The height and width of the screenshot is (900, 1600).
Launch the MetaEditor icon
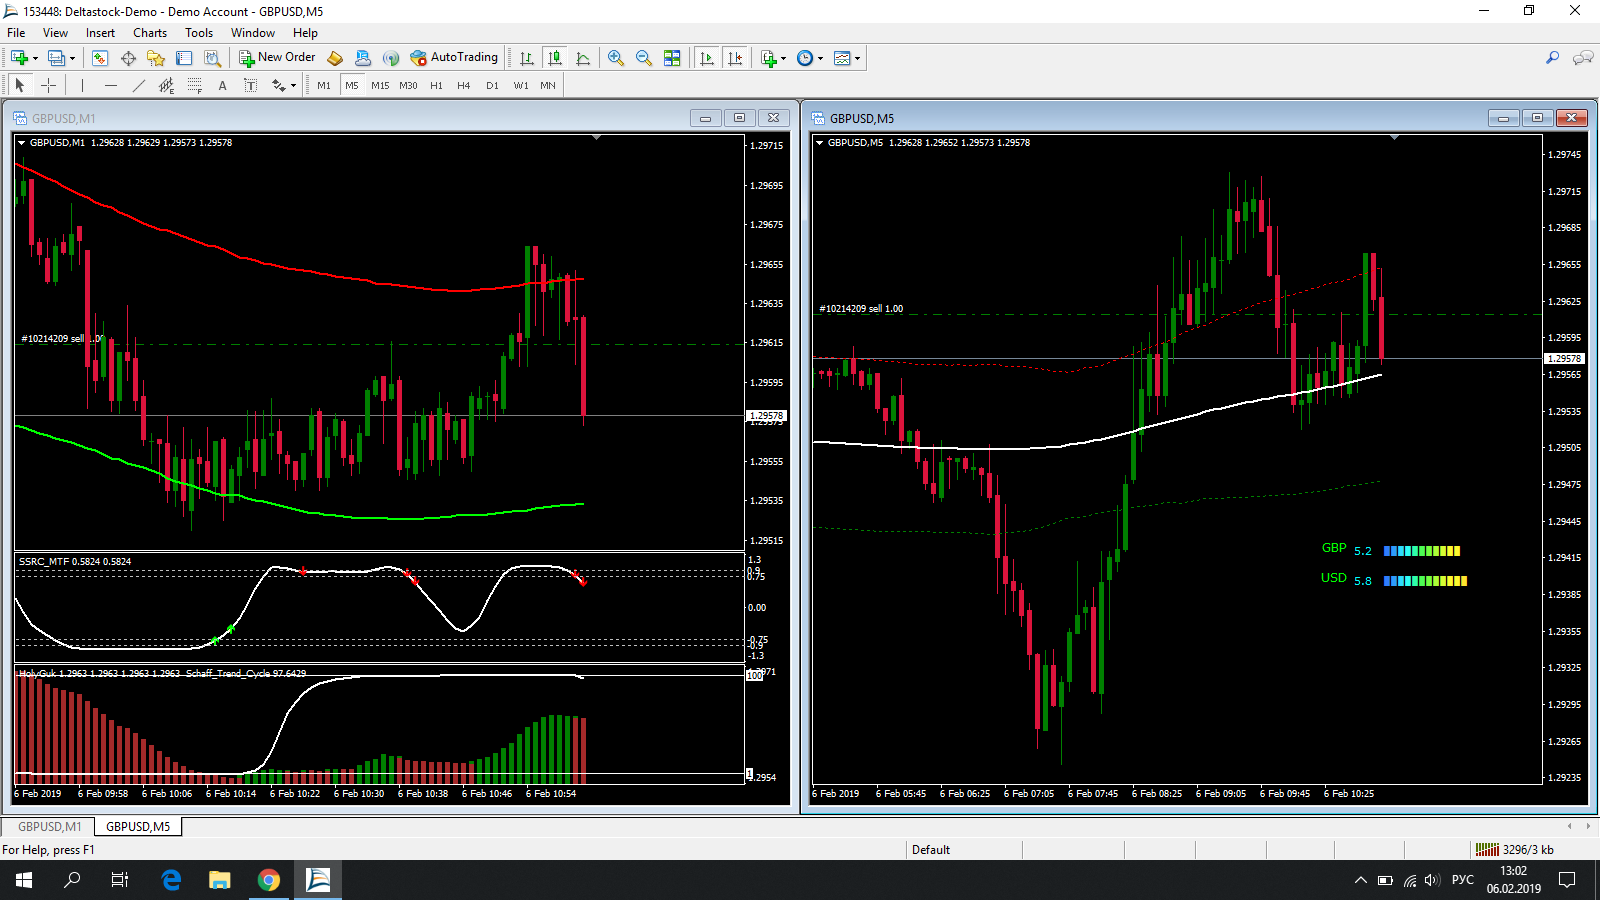click(335, 58)
